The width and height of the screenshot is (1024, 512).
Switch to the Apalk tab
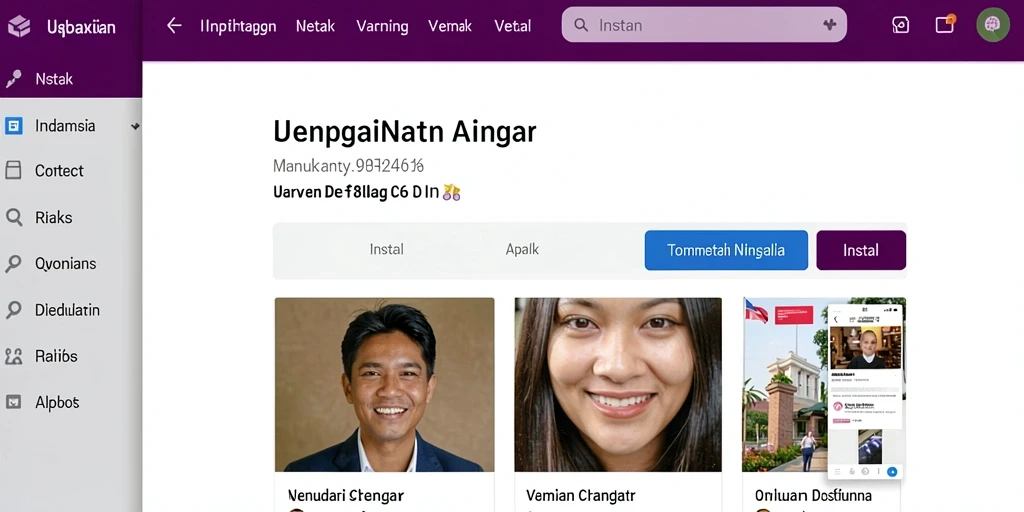[x=522, y=249]
